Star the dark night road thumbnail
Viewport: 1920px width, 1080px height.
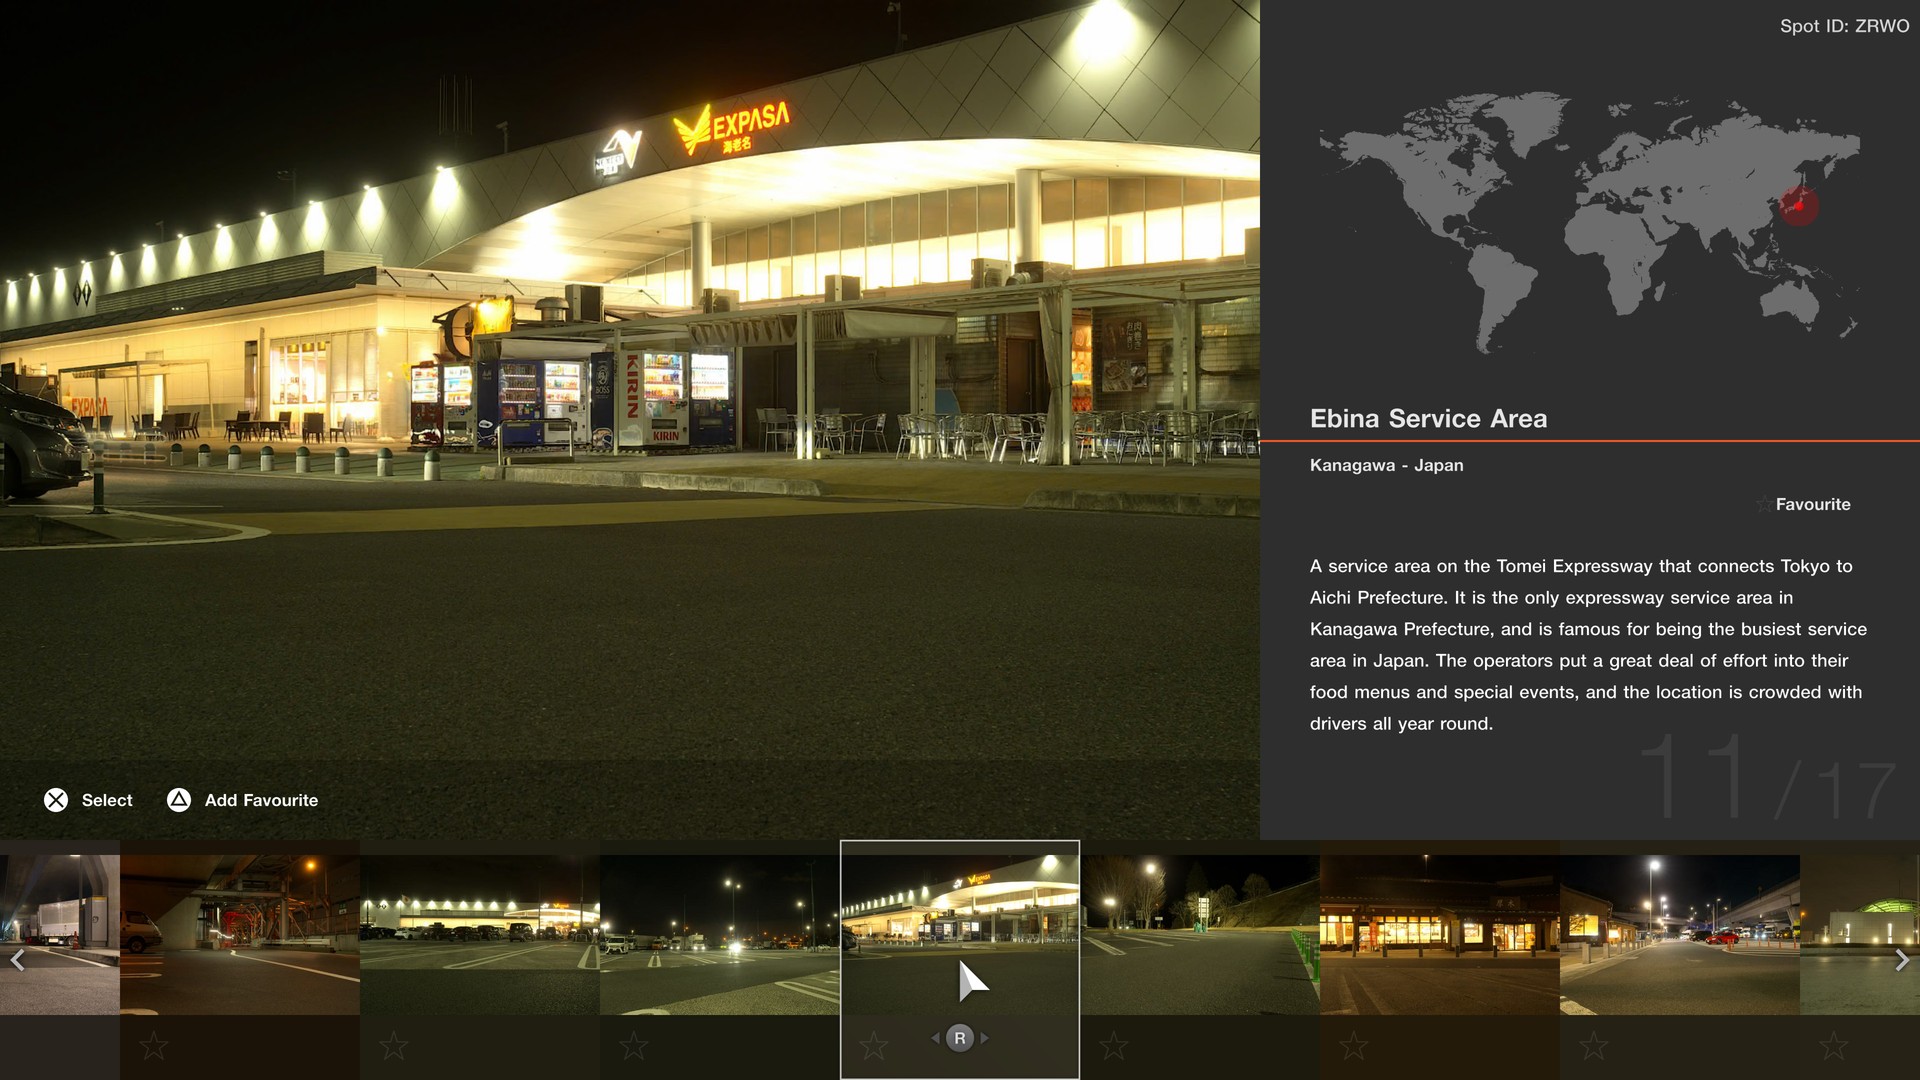click(x=634, y=1046)
